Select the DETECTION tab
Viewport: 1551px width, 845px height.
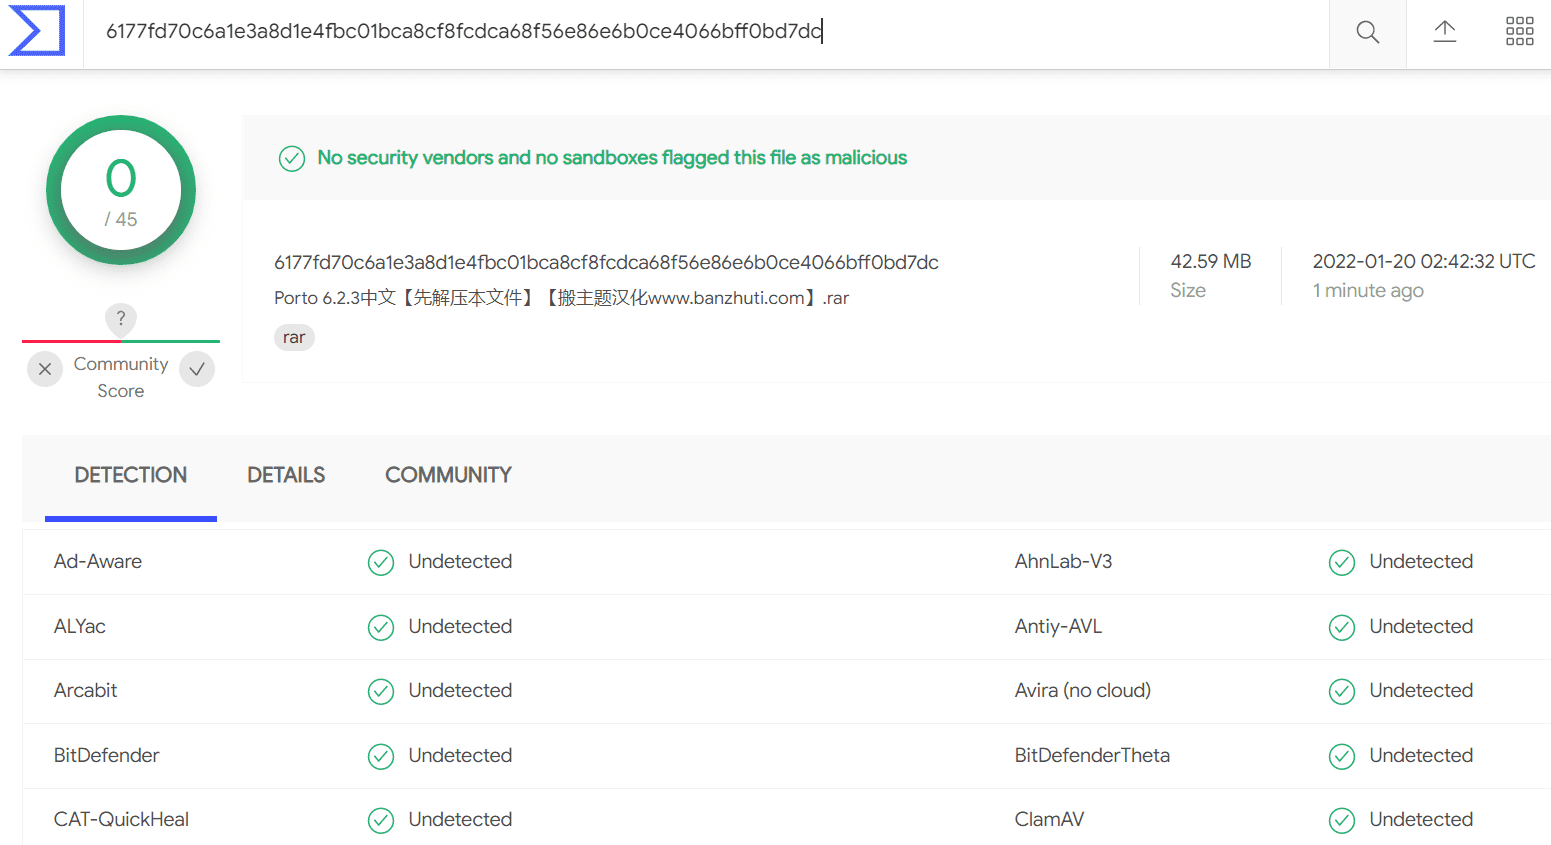pyautogui.click(x=131, y=475)
